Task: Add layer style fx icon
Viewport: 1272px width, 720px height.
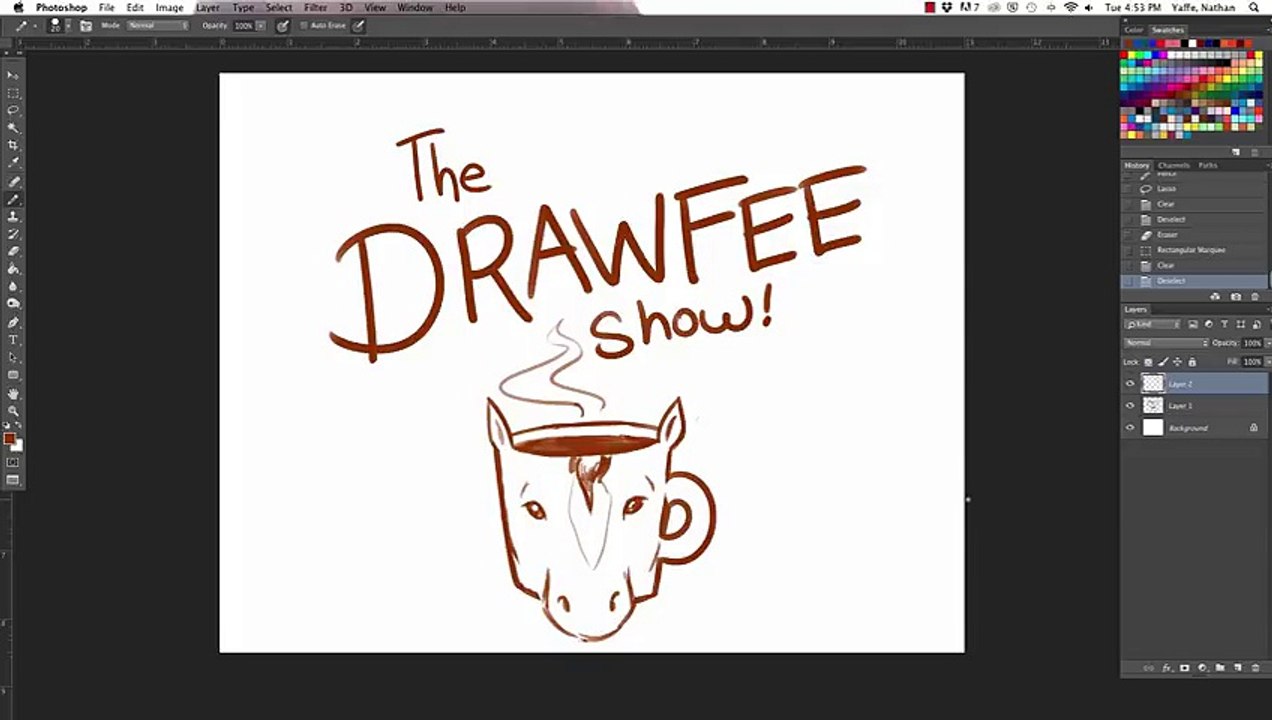Action: 1166,668
